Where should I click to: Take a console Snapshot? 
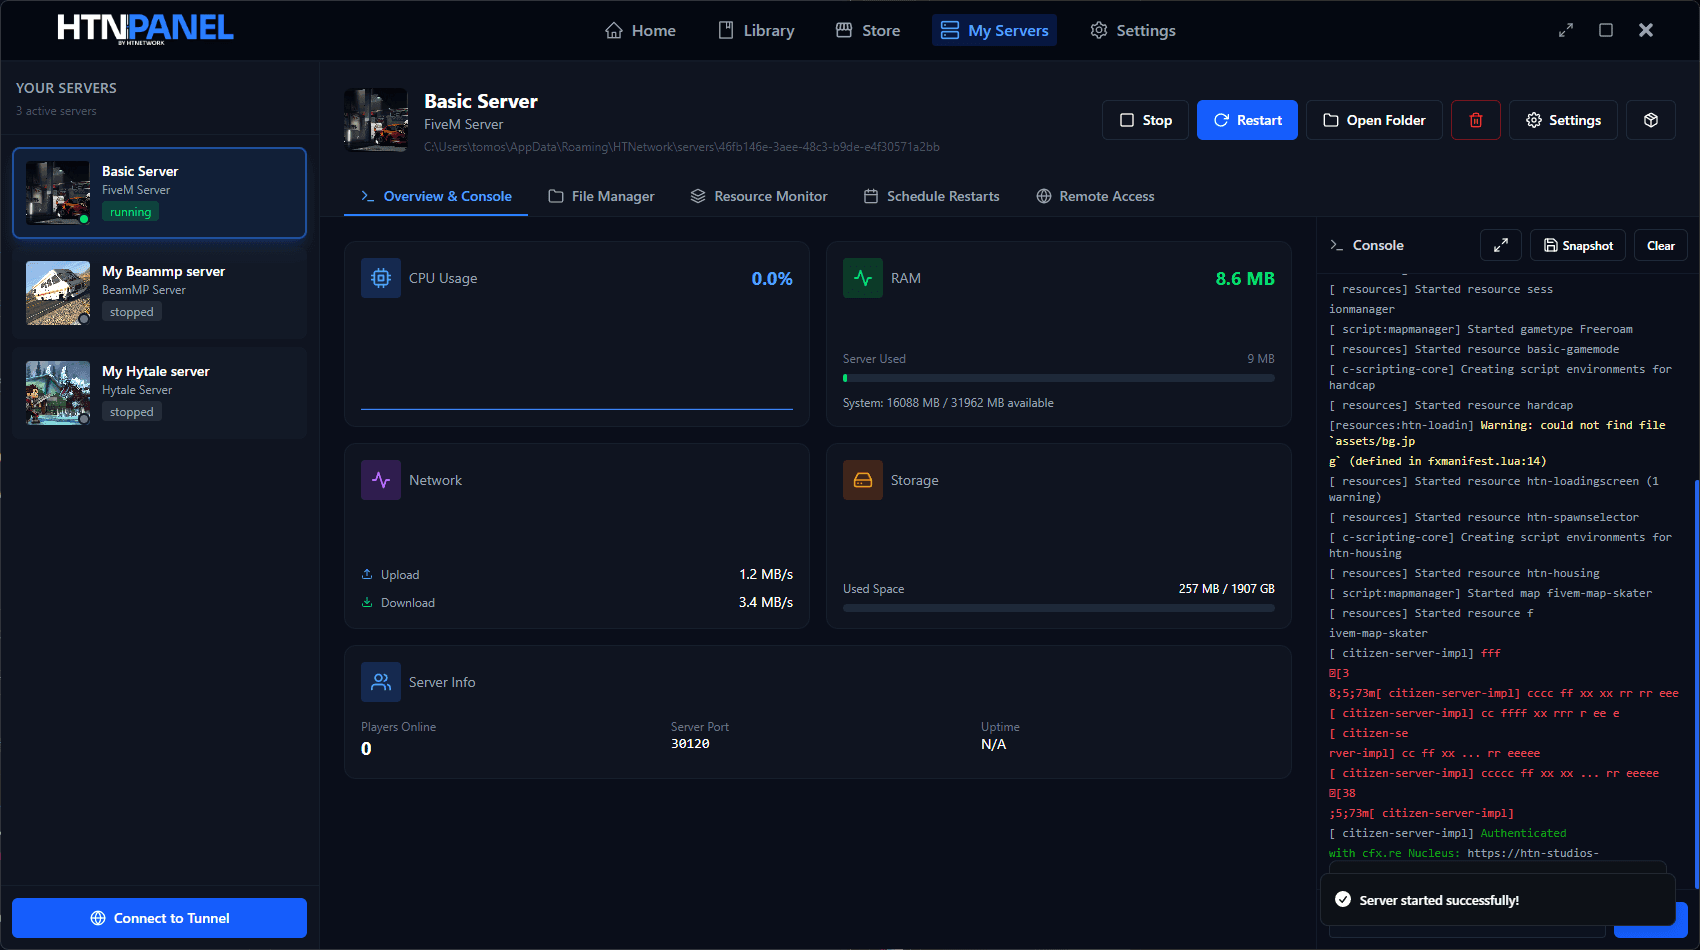click(1578, 245)
